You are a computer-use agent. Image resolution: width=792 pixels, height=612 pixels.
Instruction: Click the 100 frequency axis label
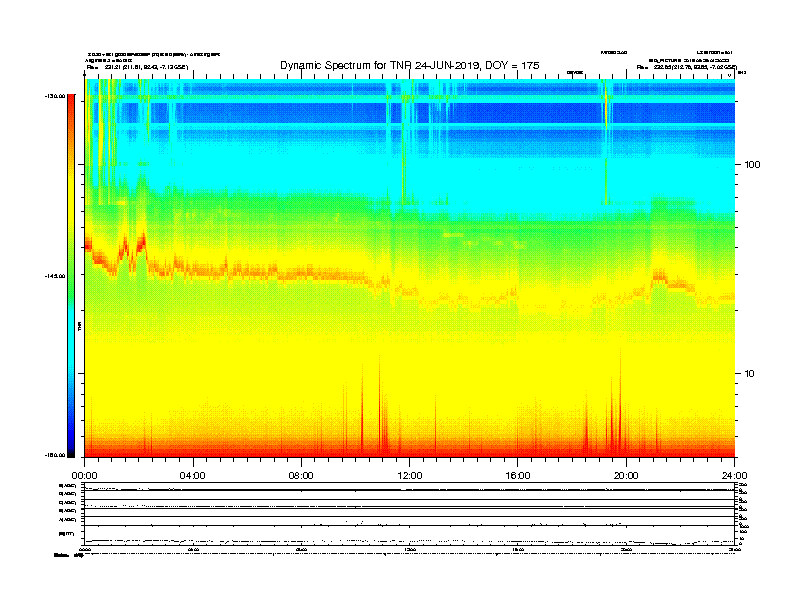752,165
